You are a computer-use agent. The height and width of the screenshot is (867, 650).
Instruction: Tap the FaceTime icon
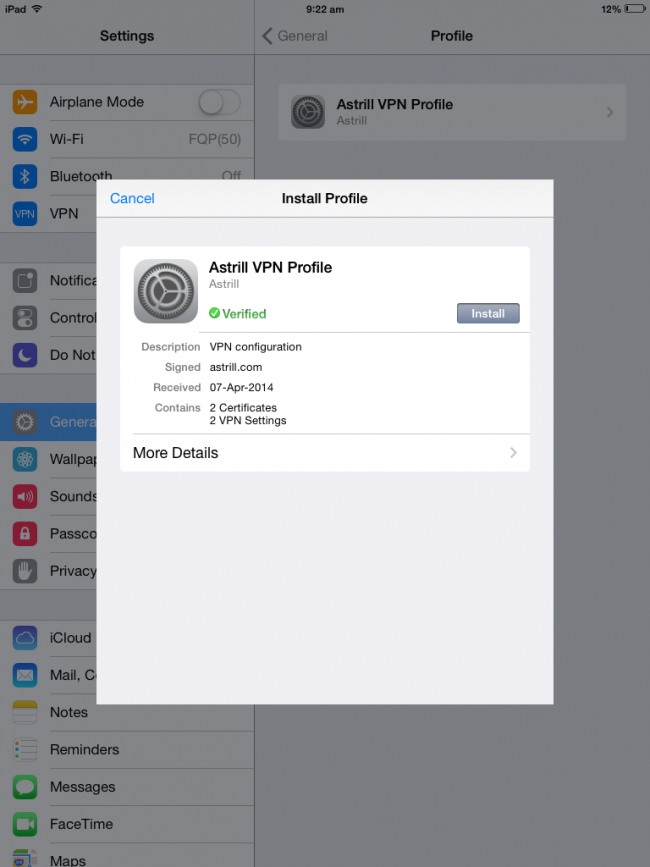click(x=25, y=824)
